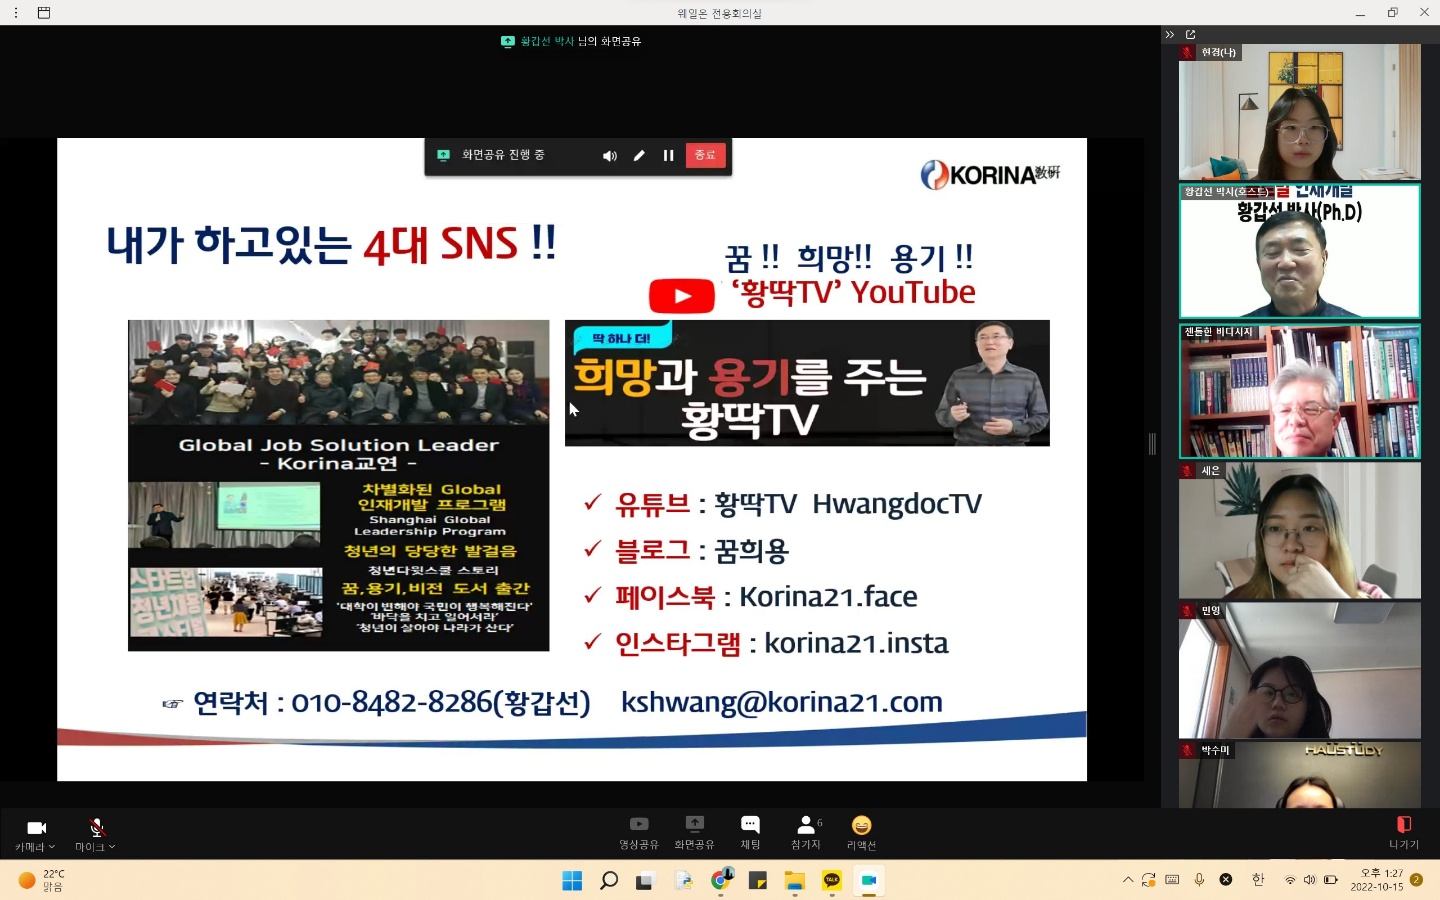Screen dimensions: 1440x900
Task: Click 'korina21.insta' Instagram text
Action: pos(856,643)
